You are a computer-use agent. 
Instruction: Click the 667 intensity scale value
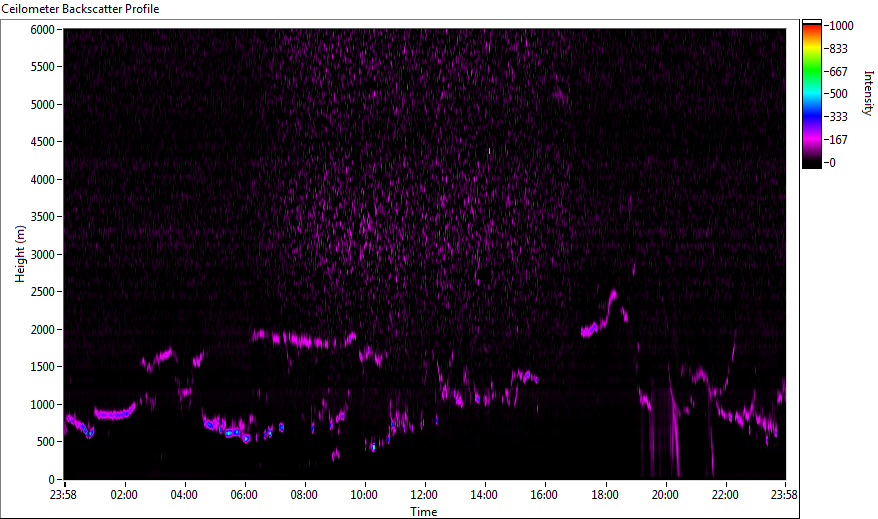838,72
